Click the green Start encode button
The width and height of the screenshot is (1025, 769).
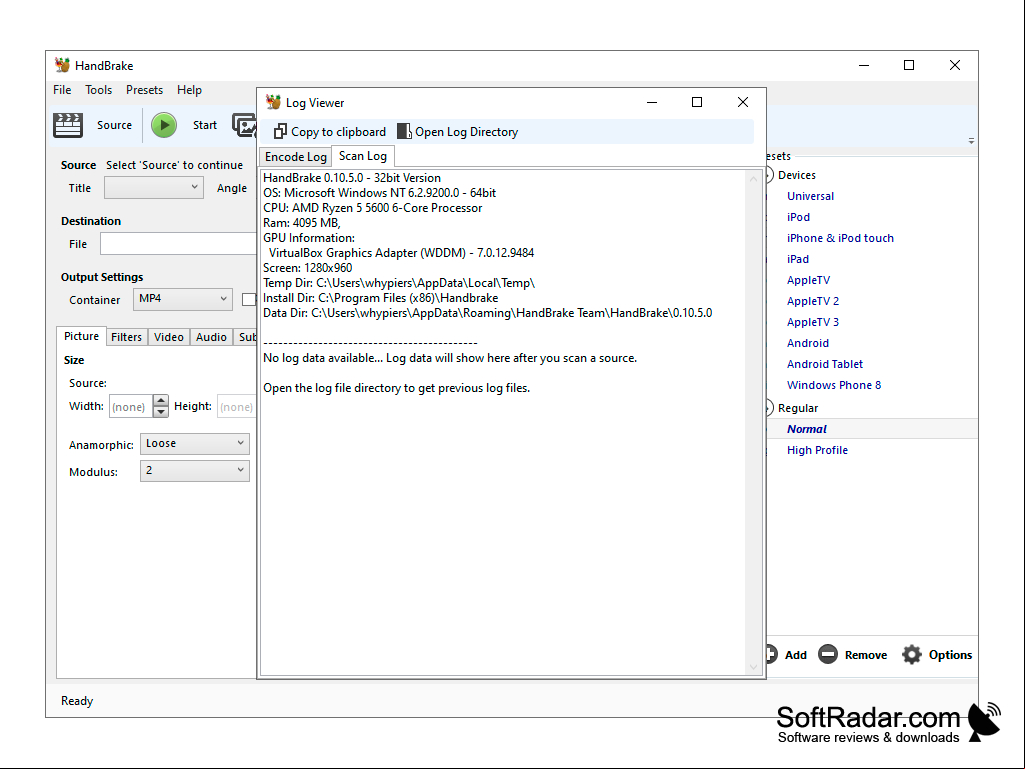(x=164, y=125)
